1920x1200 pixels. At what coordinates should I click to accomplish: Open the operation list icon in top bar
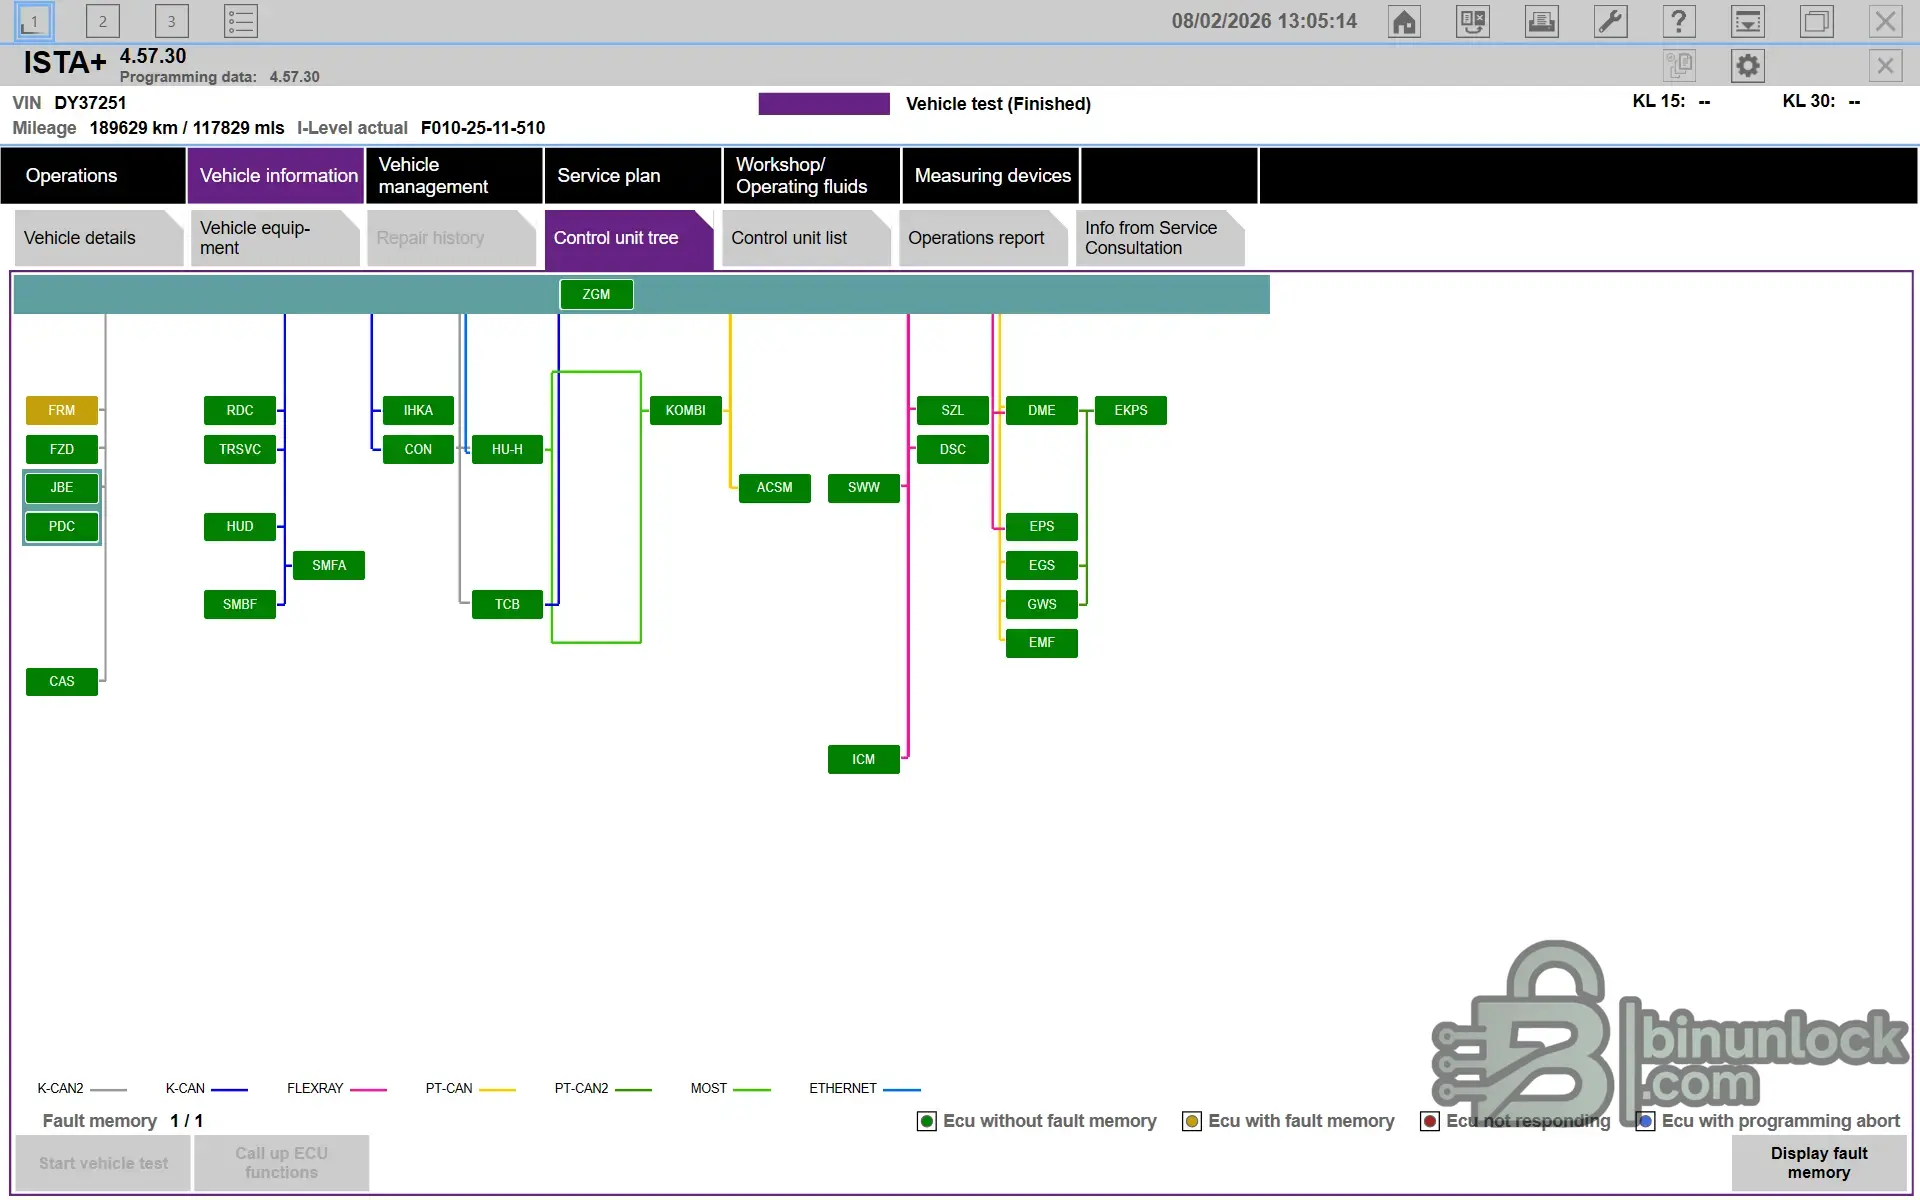pos(1473,21)
